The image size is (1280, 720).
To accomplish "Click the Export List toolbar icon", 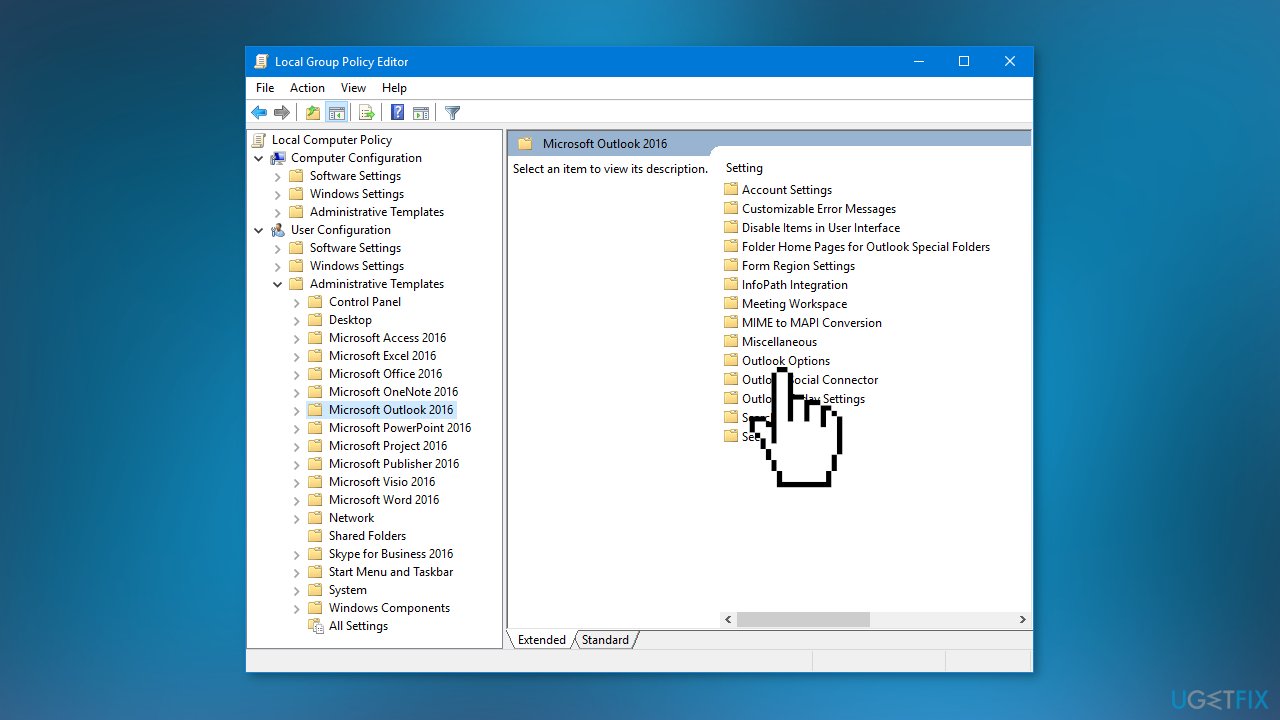I will [367, 113].
